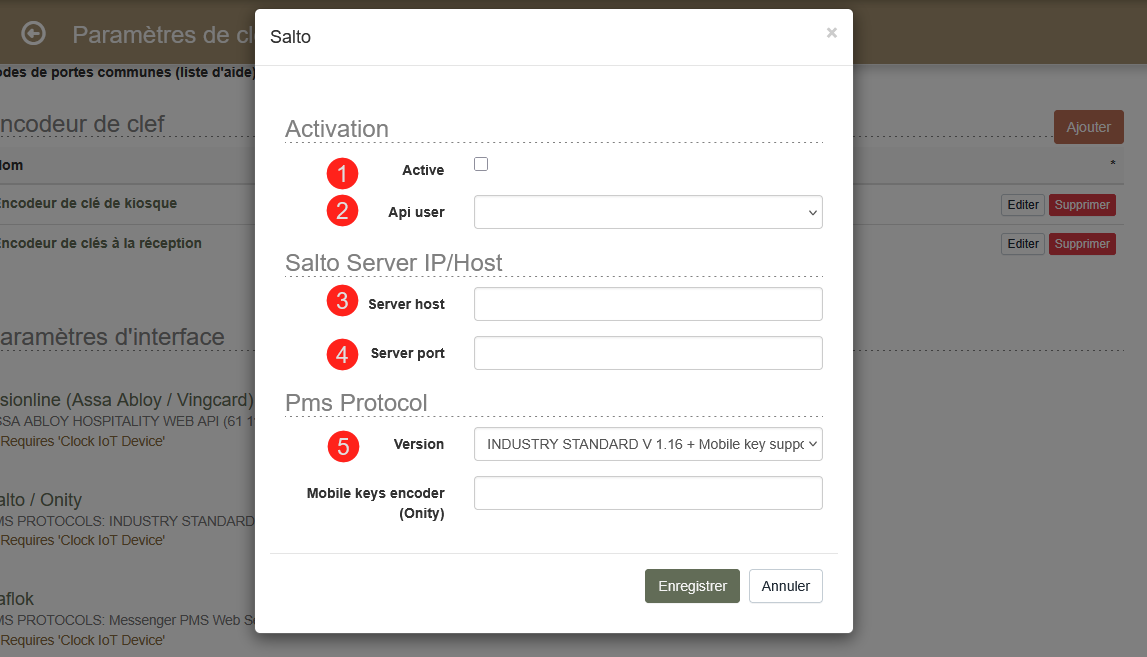This screenshot has width=1147, height=657.
Task: Focus the Server host input field
Action: [x=648, y=304]
